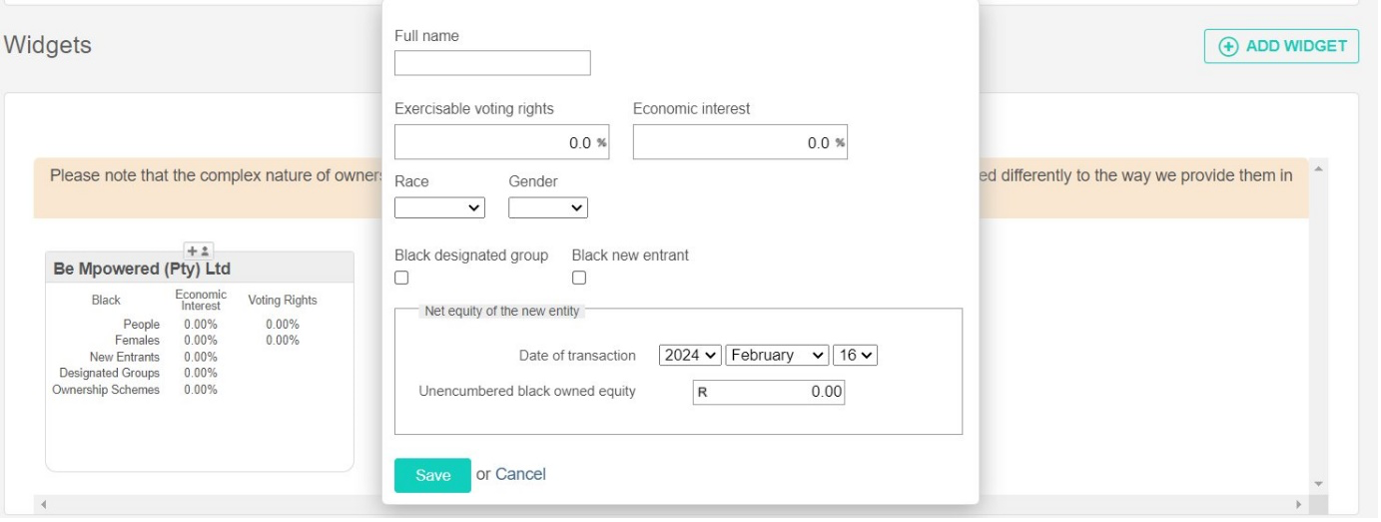Click the Net equity of the new entity legend

(502, 311)
